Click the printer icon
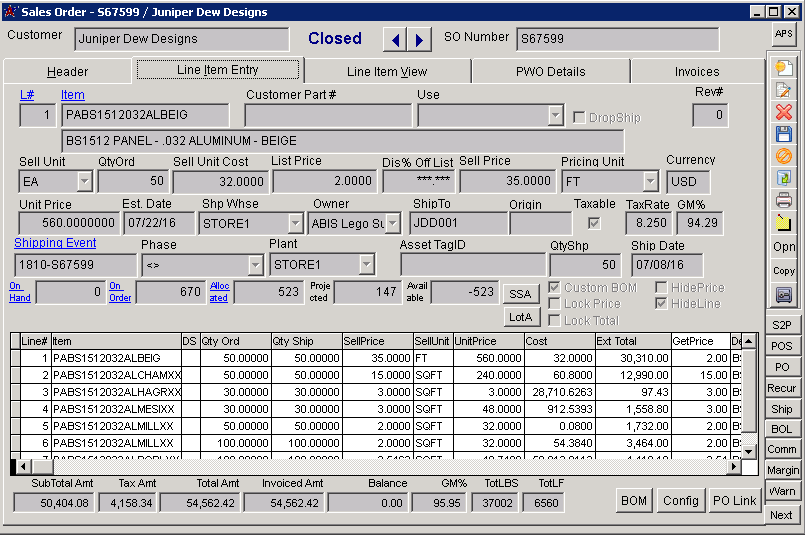Viewport: 805px width, 535px height. click(784, 200)
